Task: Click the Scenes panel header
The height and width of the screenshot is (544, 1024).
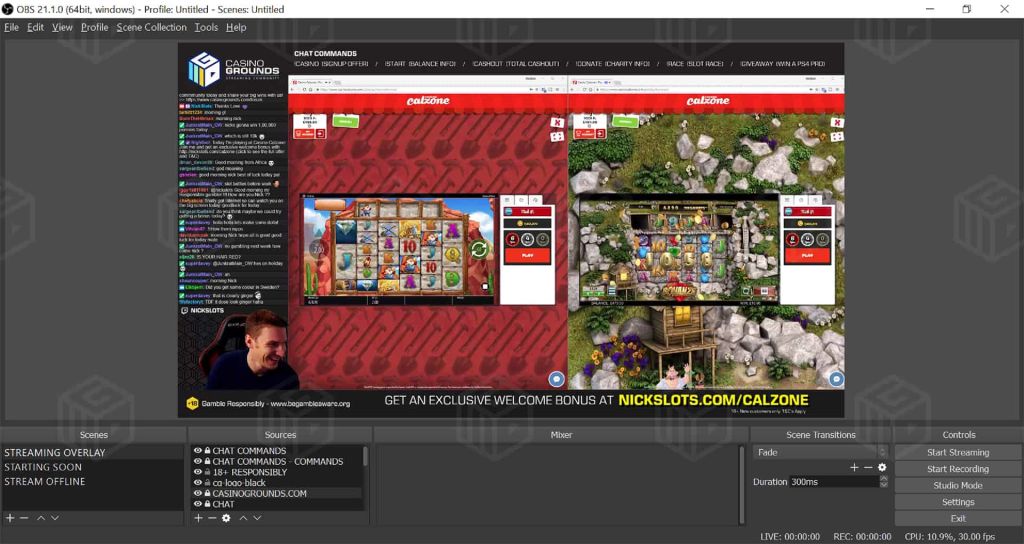Action: (x=93, y=434)
